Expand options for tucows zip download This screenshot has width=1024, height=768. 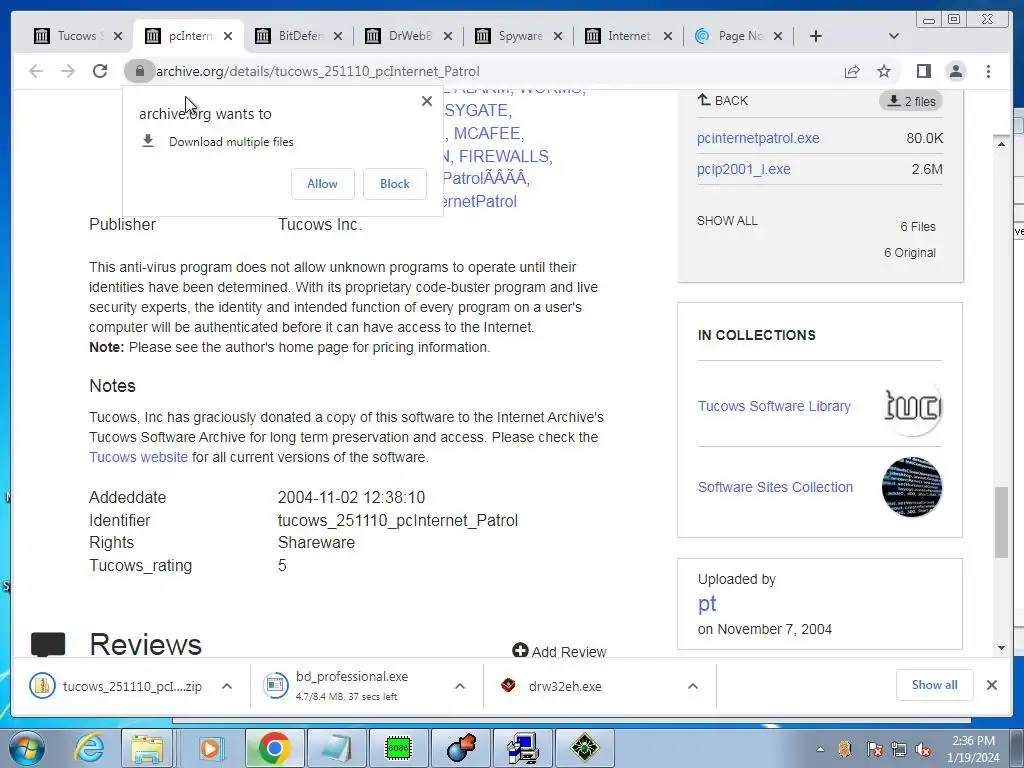(x=227, y=686)
